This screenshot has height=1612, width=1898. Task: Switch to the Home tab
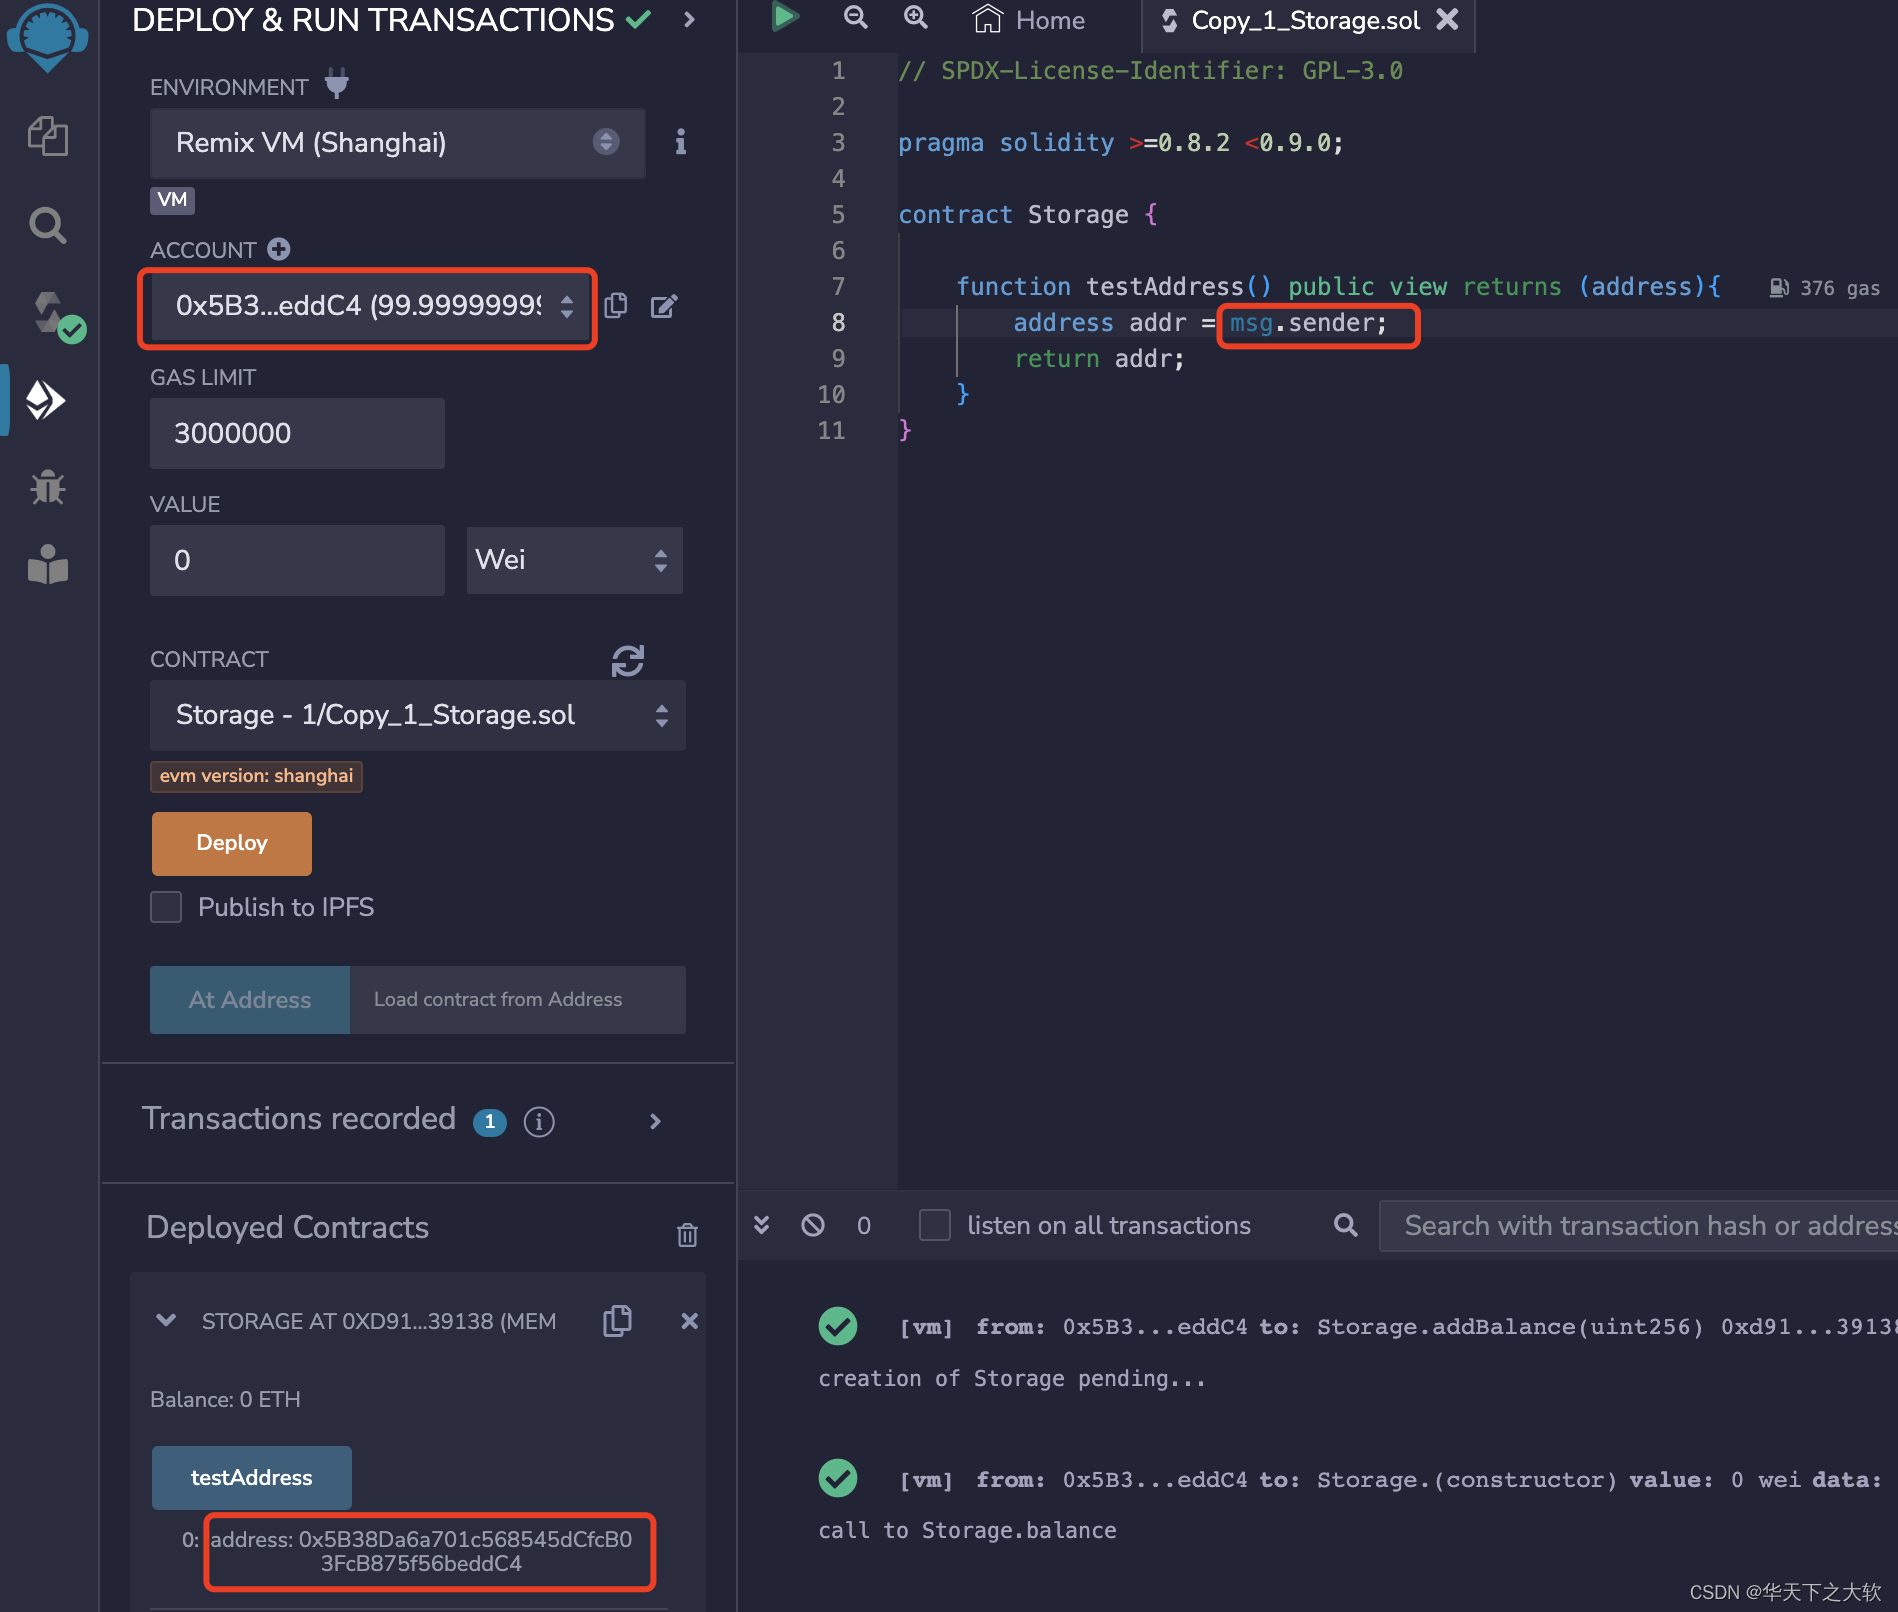(x=1029, y=20)
